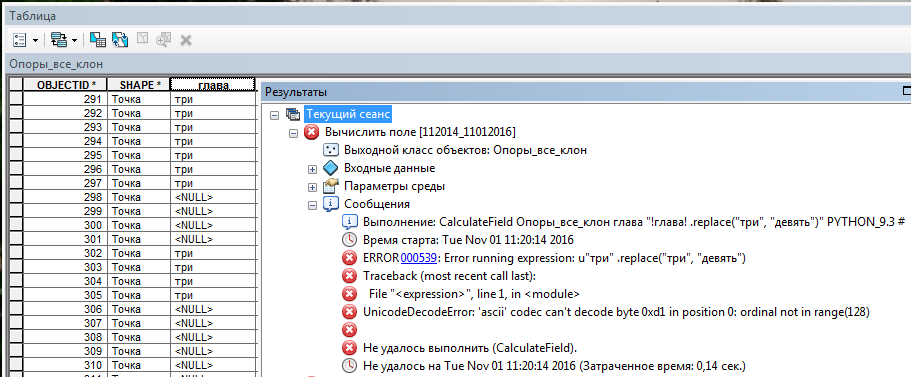Screen dimensions: 911x377
Task: Open the dropdown arrow next to Table Options
Action: [35, 41]
